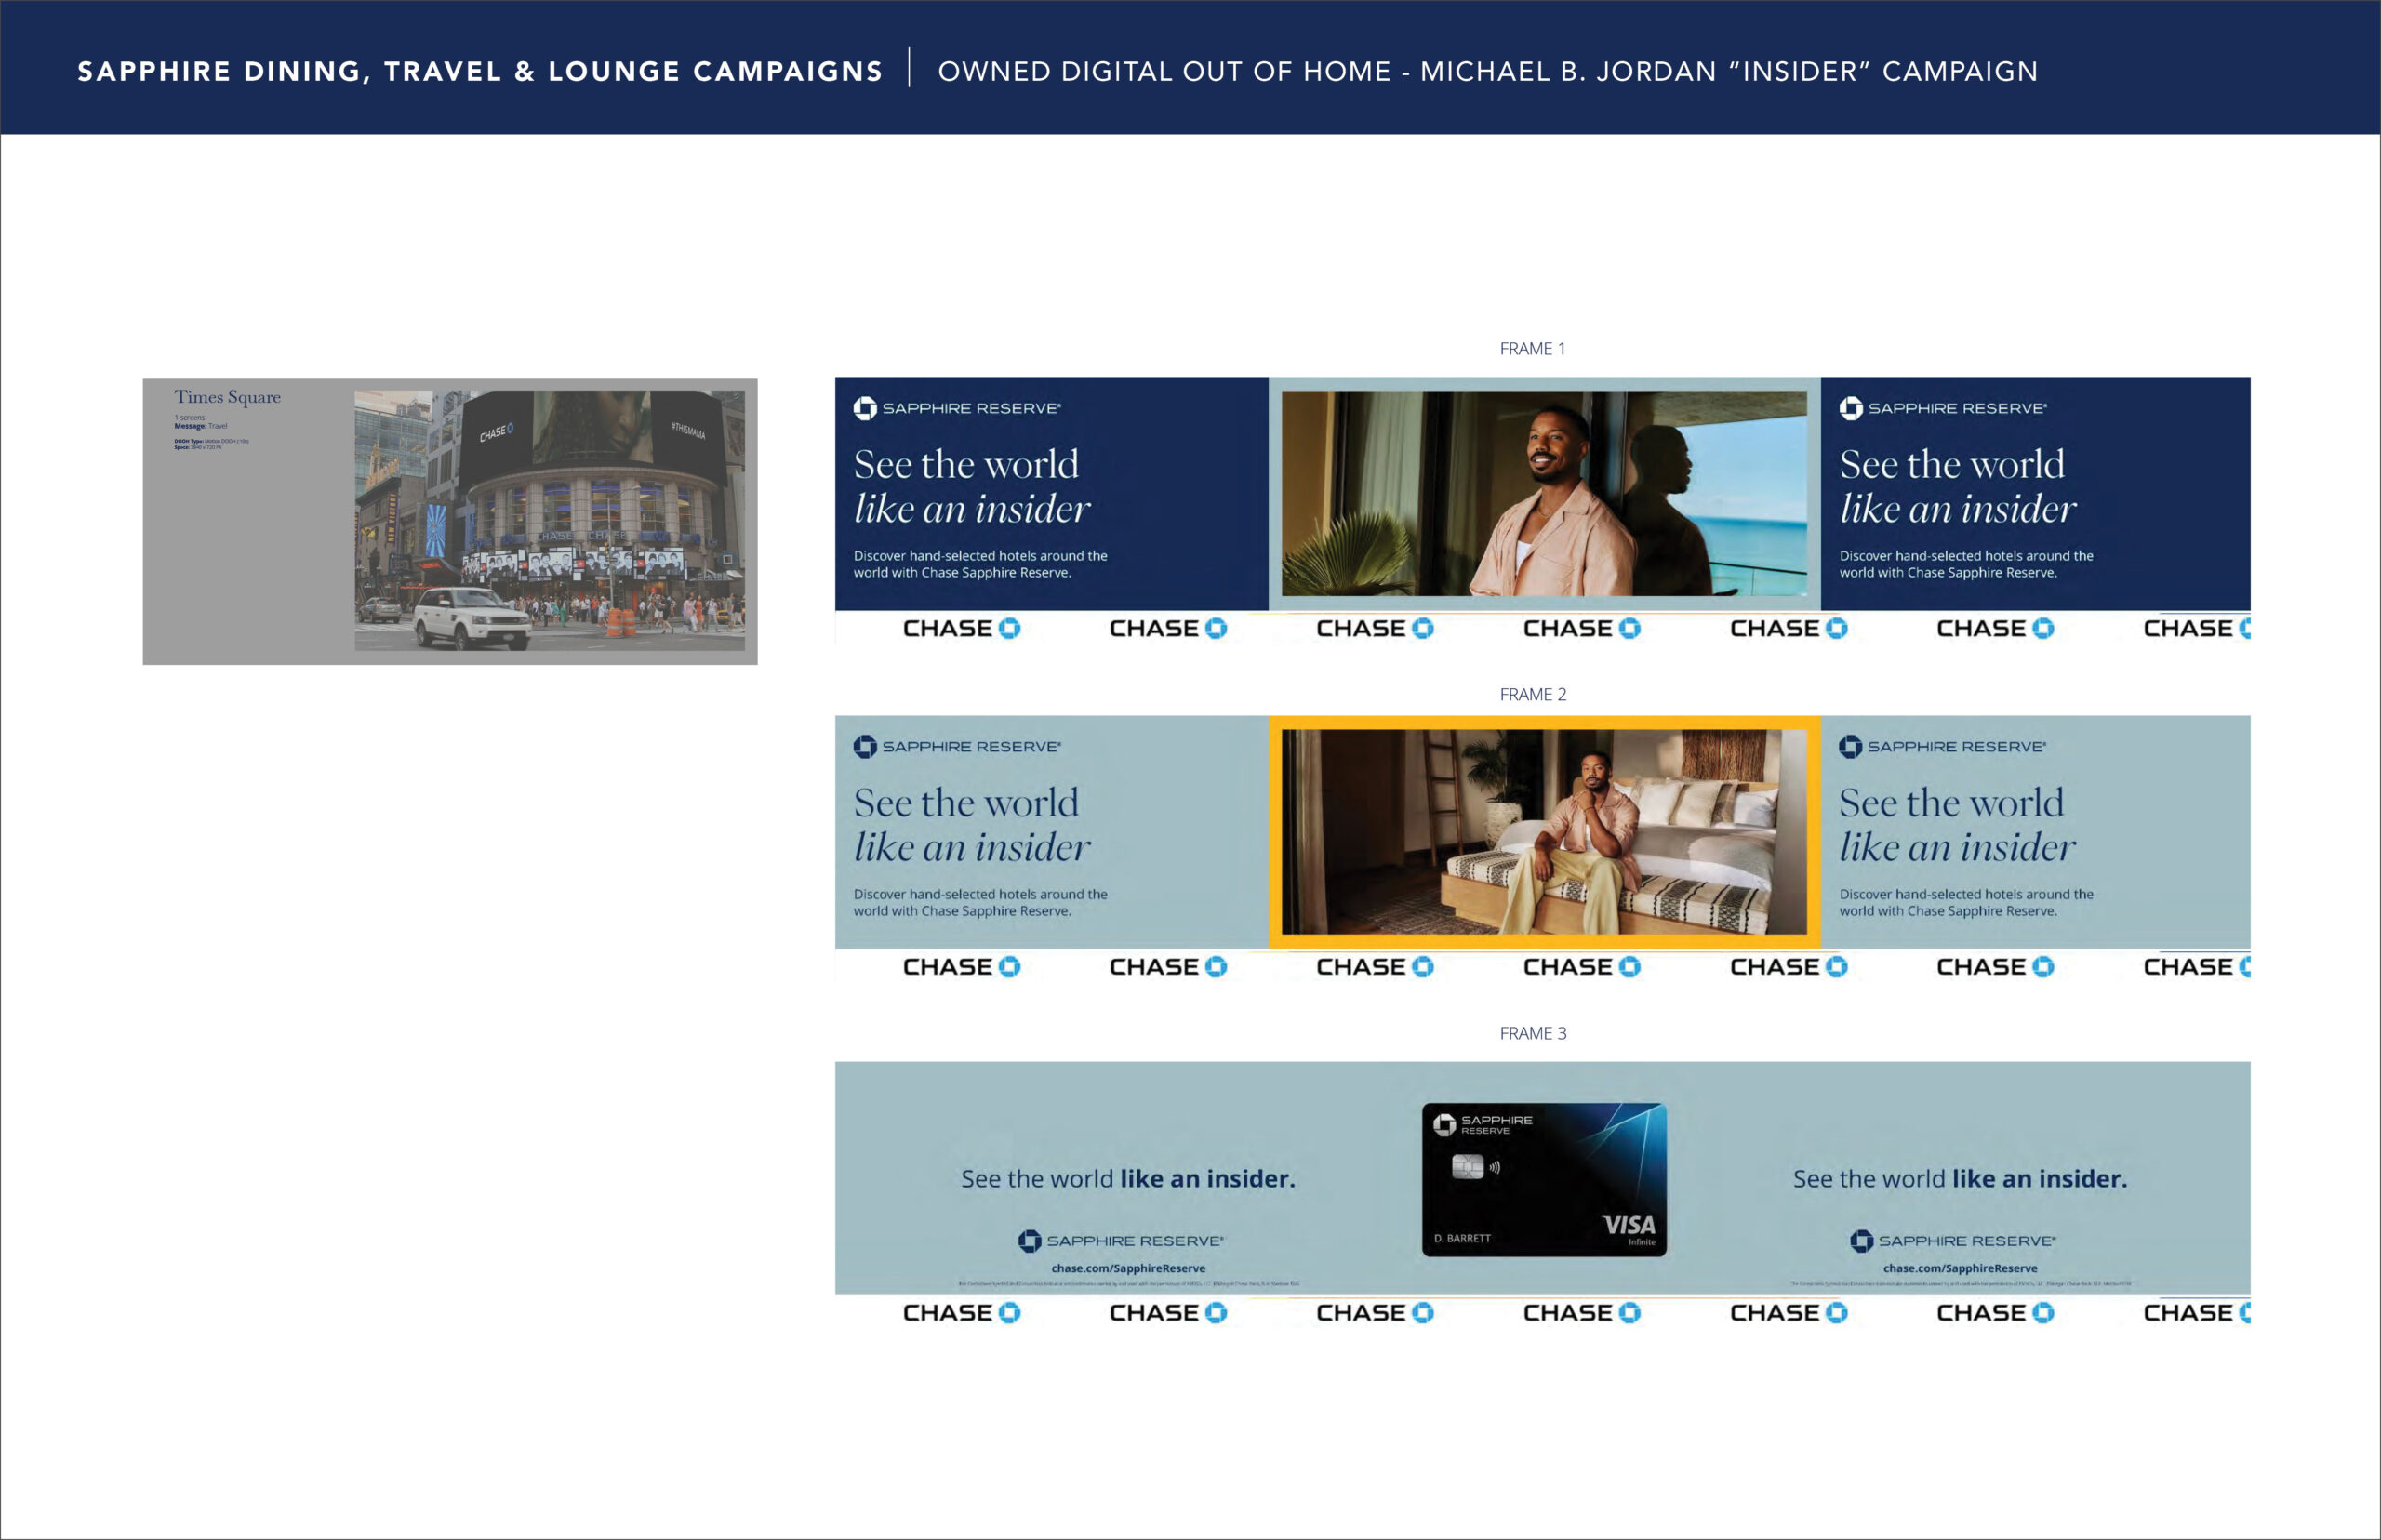Open chase.com/SapphireReserve link in Frame 3 left
This screenshot has height=1540, width=2381.
pos(1128,1268)
